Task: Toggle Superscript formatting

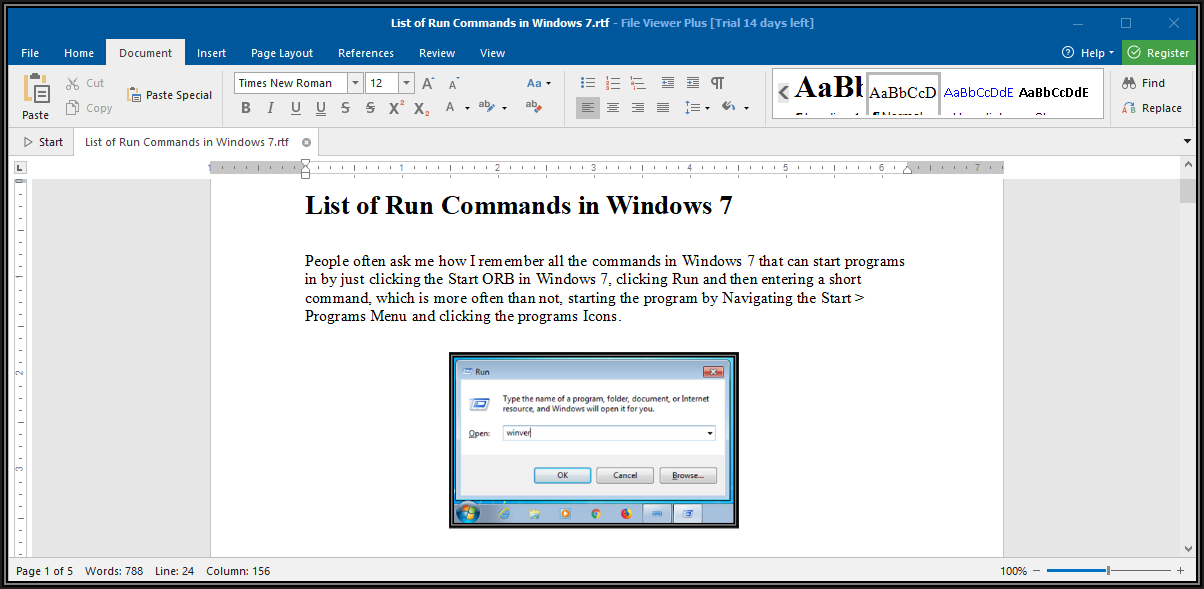Action: coord(396,108)
